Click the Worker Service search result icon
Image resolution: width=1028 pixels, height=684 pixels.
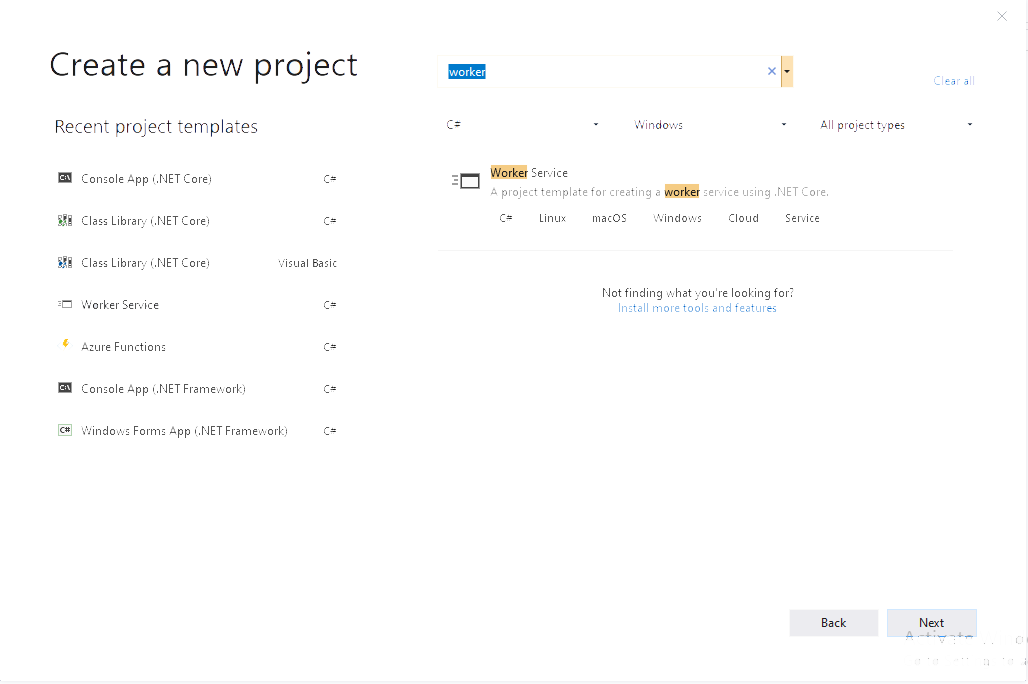466,180
